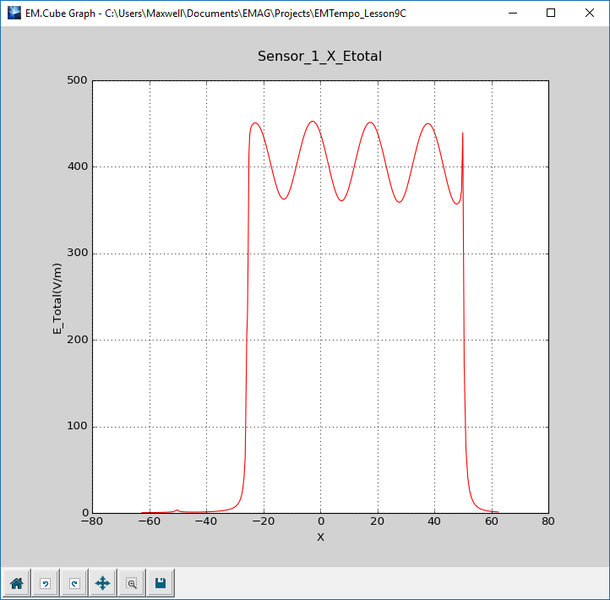Click the 500 tick on y-axis
Viewport: 610px width, 600px height.
76,81
